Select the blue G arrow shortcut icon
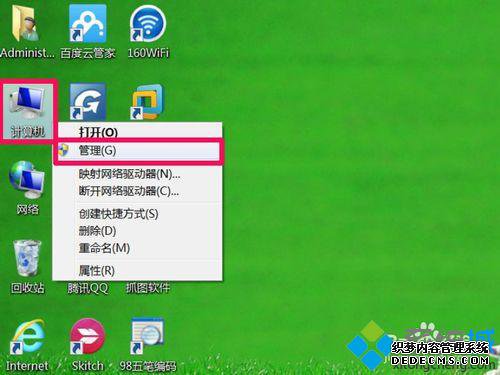The height and width of the screenshot is (375, 500). click(x=88, y=102)
